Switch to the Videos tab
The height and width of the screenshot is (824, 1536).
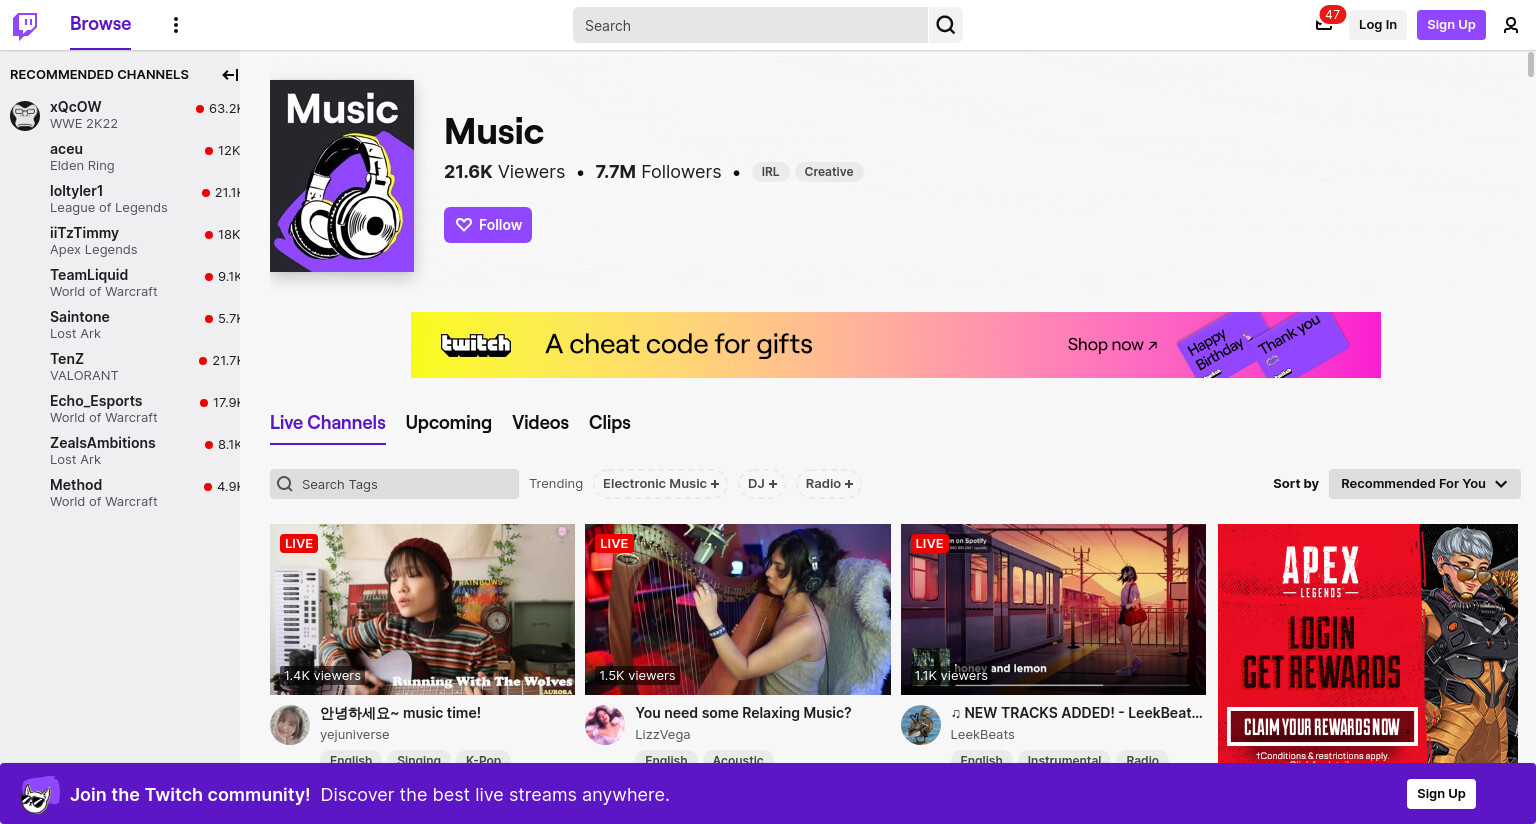[541, 423]
